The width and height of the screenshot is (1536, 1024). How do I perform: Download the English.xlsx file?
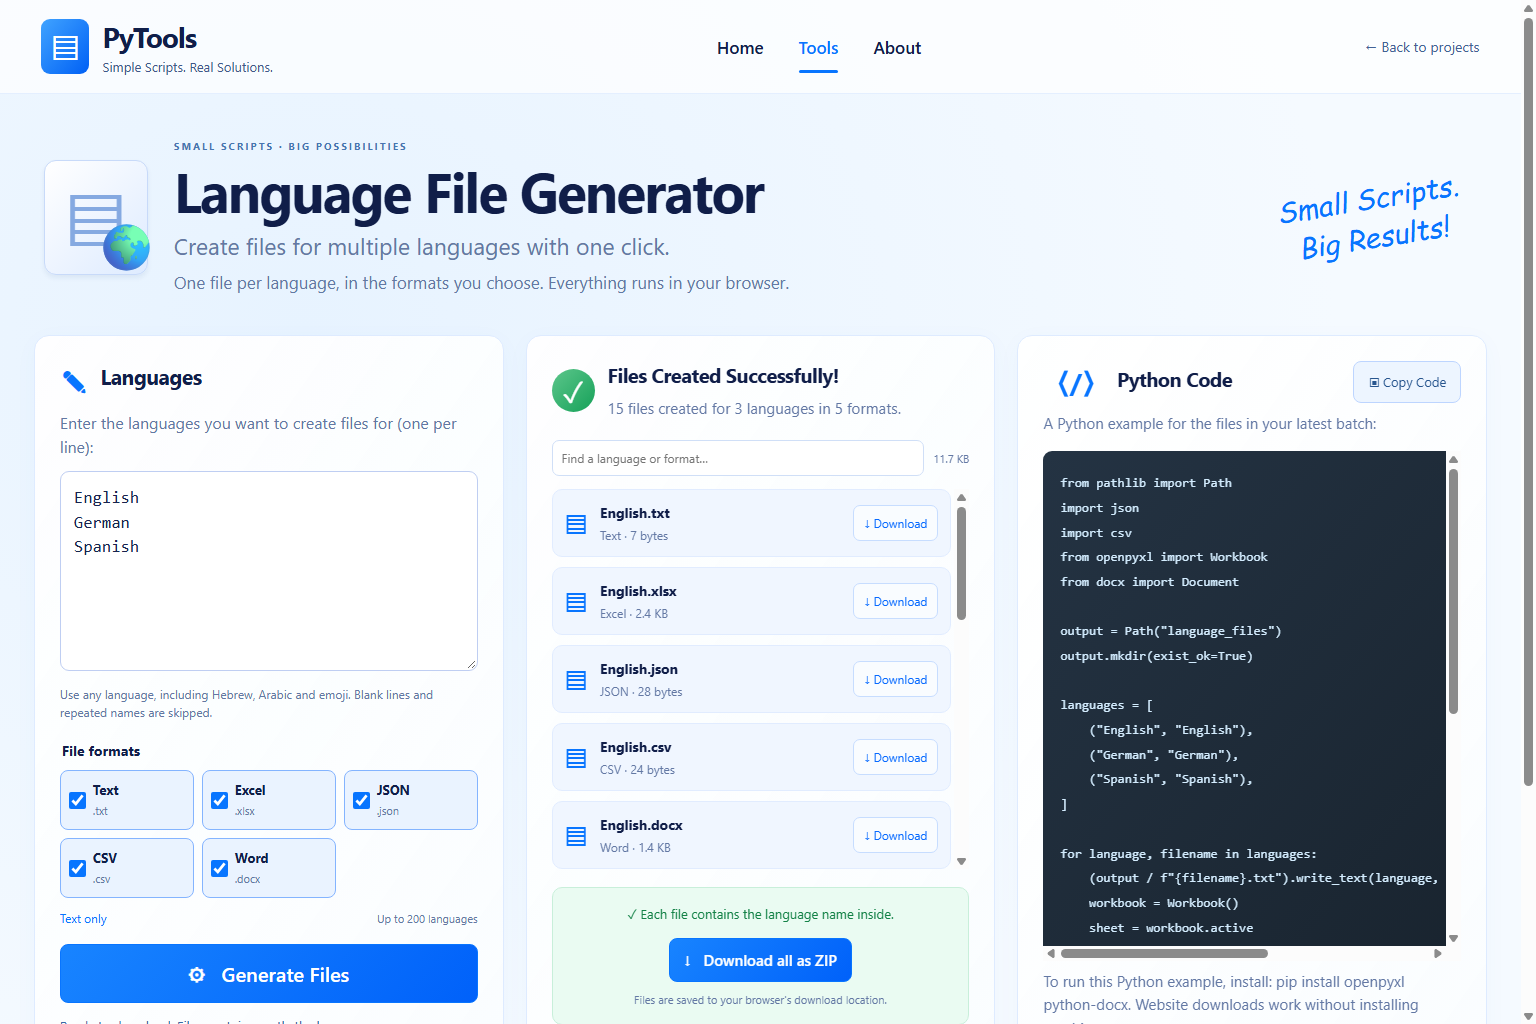tap(895, 601)
